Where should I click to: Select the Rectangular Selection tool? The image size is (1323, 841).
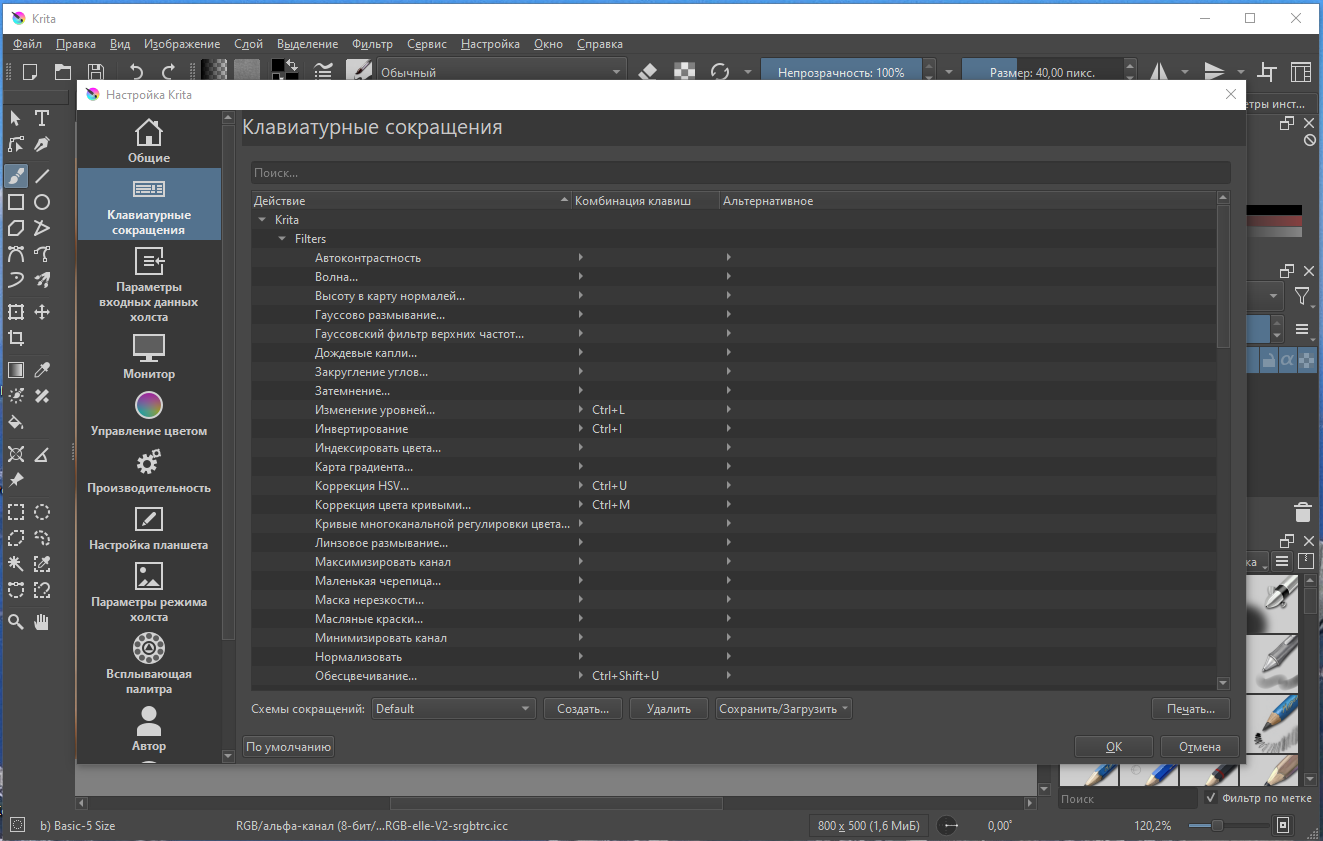[x=16, y=512]
